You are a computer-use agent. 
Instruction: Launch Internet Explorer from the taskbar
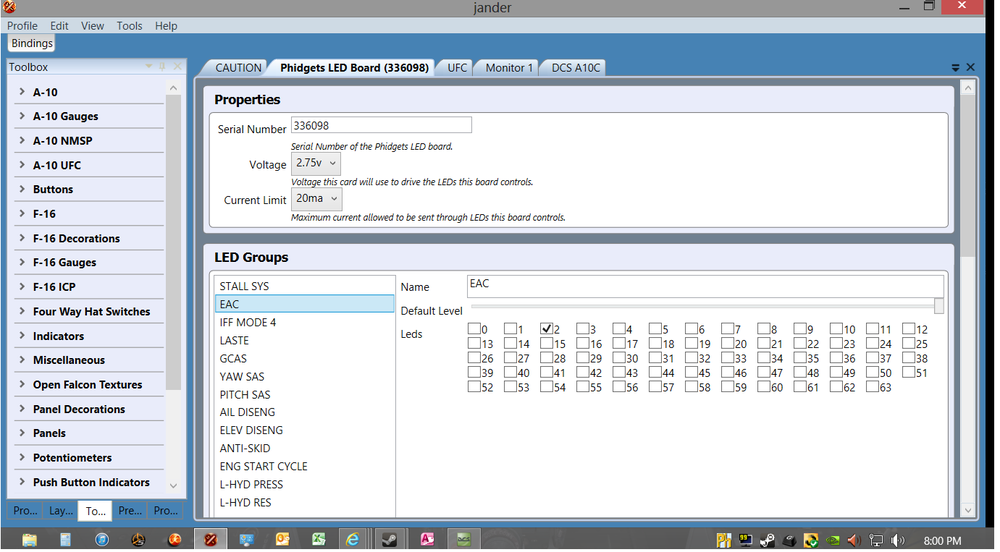pos(352,539)
